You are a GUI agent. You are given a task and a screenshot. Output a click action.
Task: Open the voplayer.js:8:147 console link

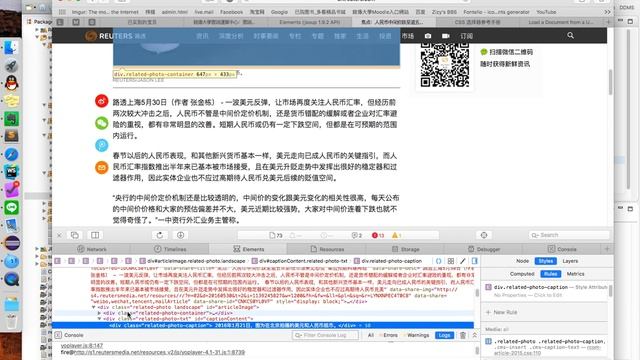82,346
